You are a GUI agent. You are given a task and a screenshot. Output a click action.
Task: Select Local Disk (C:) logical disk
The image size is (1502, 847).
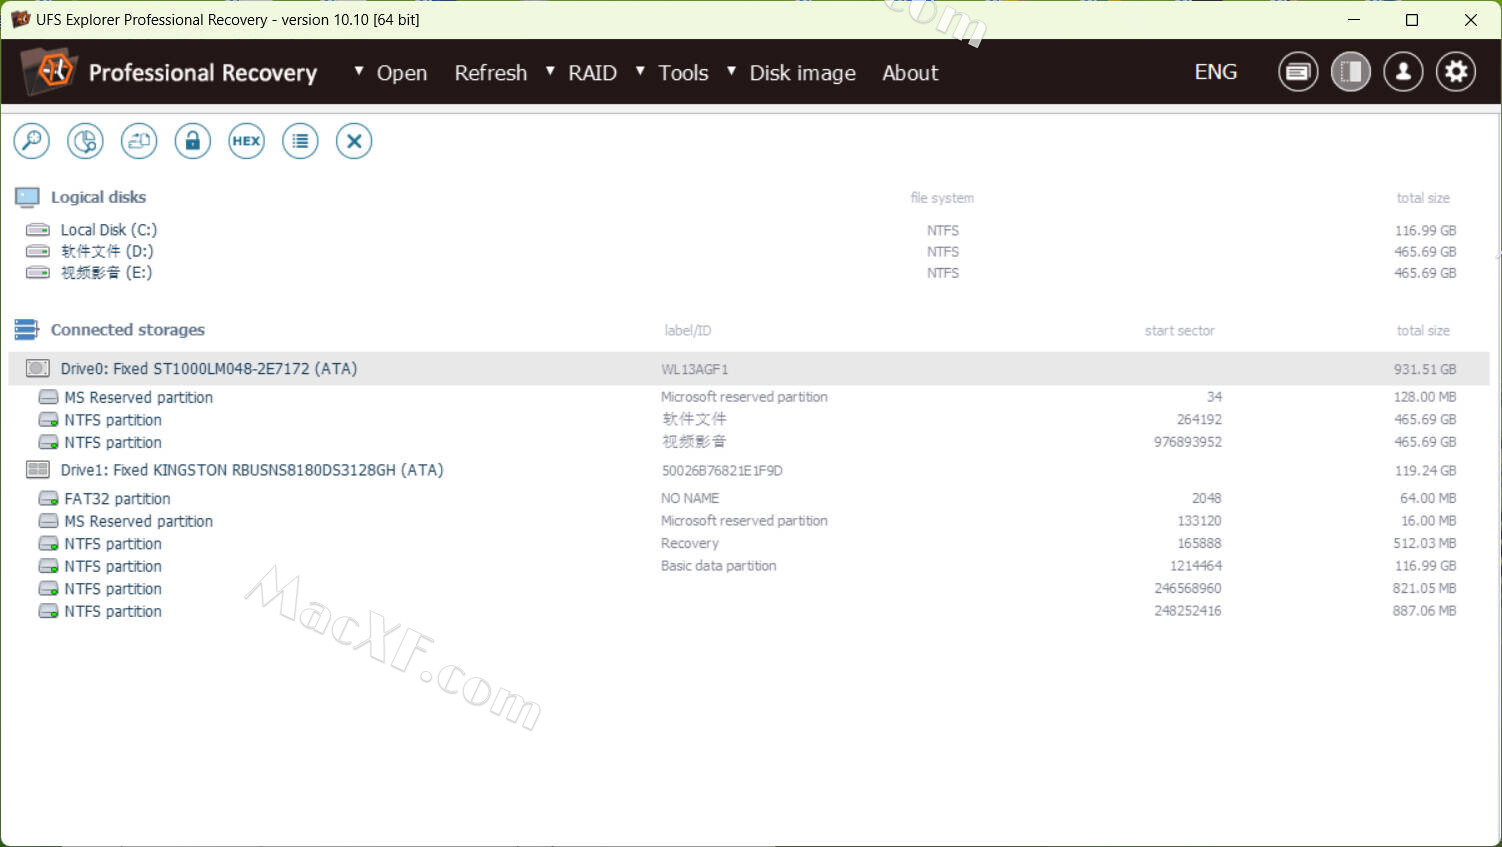coord(108,230)
